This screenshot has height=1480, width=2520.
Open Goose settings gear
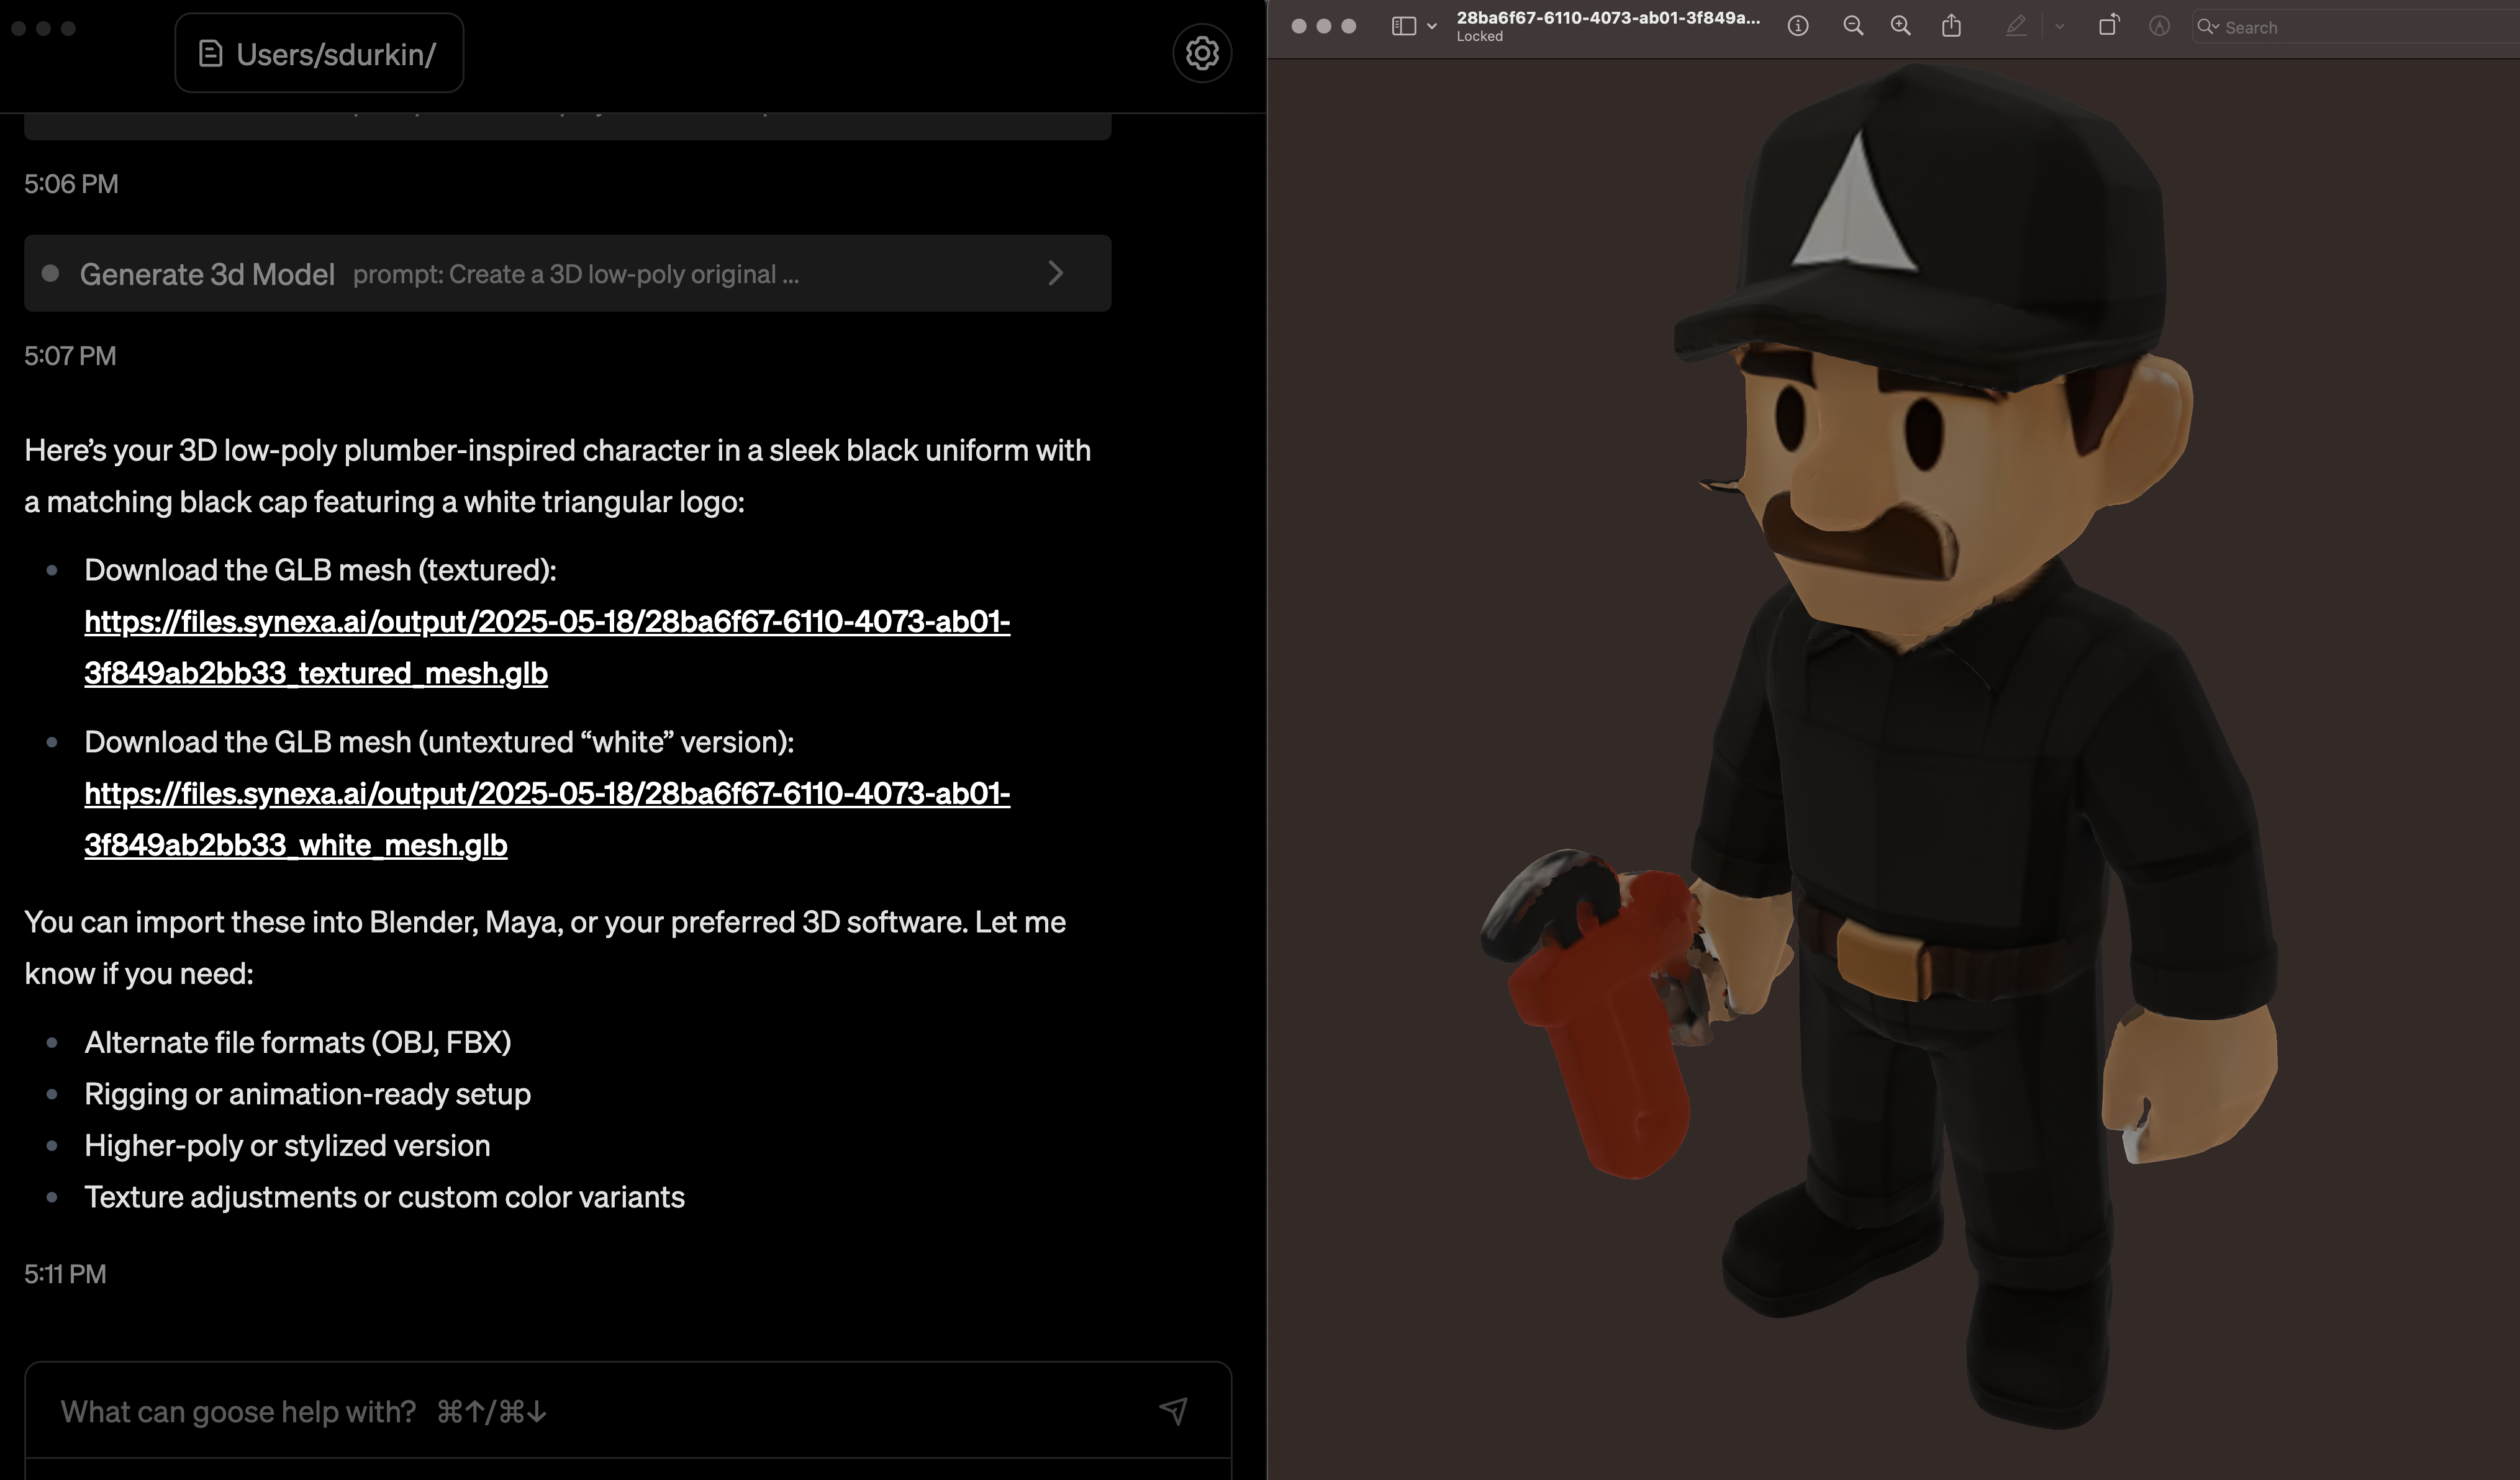click(1201, 53)
